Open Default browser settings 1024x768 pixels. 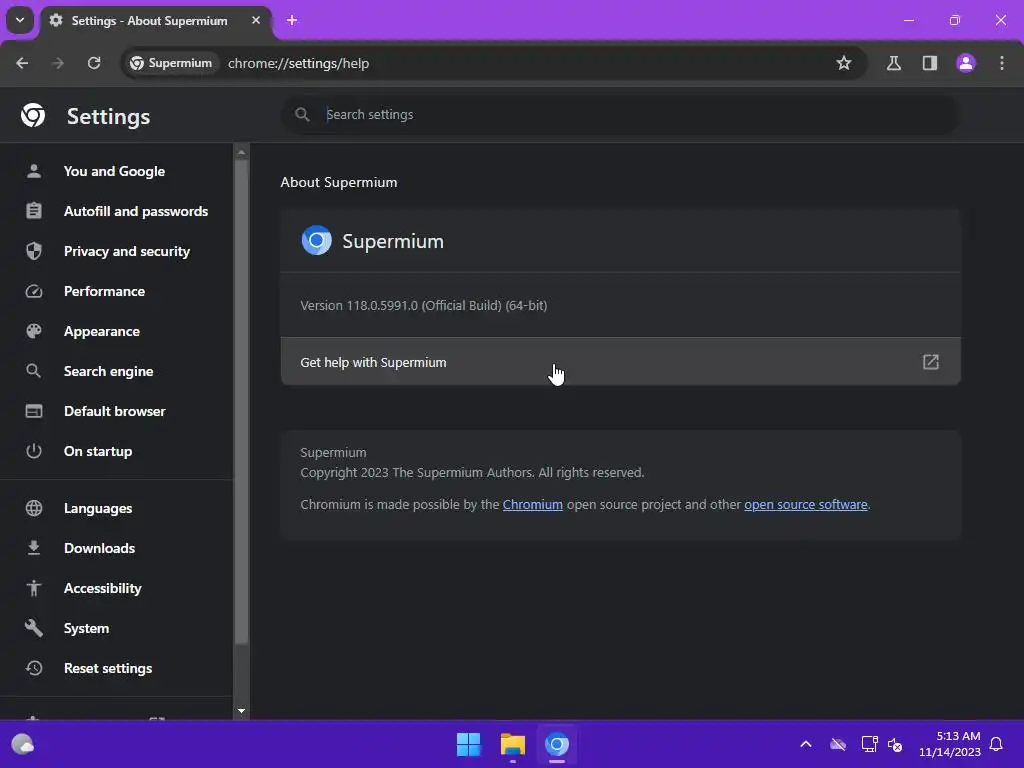tap(116, 411)
